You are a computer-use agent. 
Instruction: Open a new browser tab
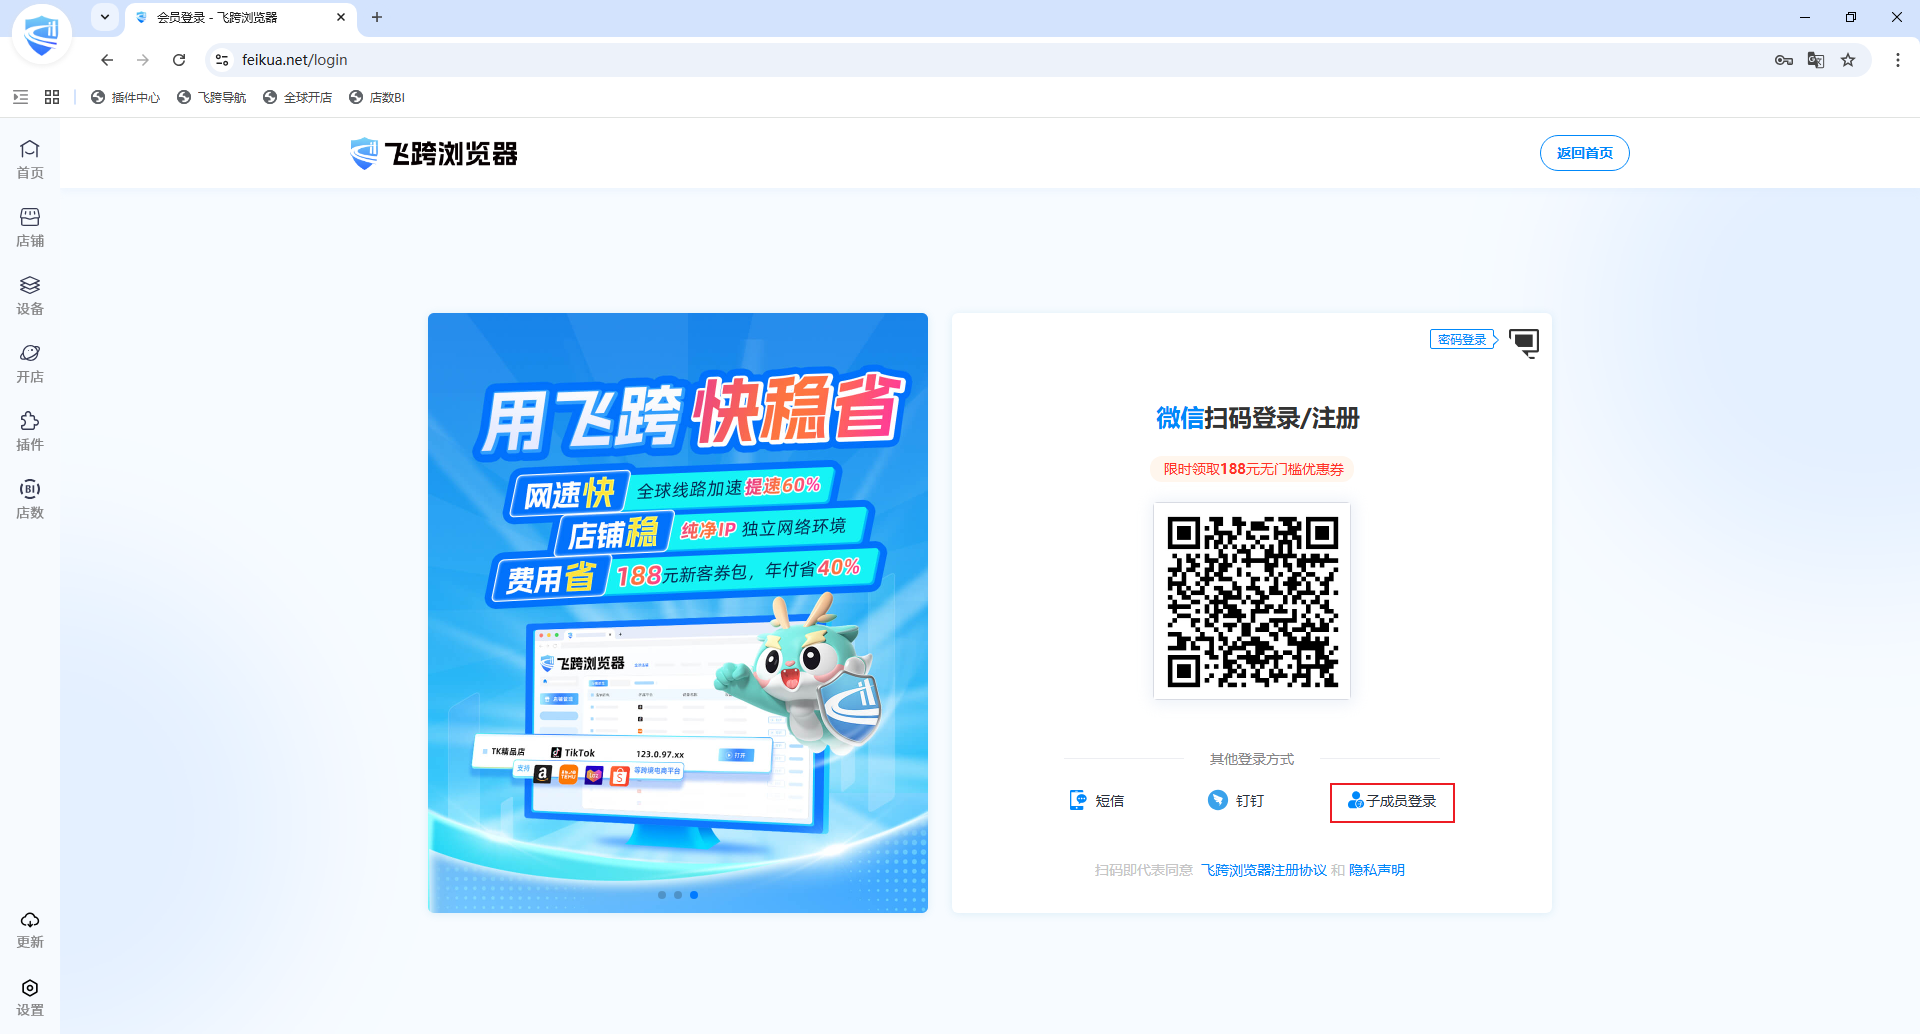point(377,17)
